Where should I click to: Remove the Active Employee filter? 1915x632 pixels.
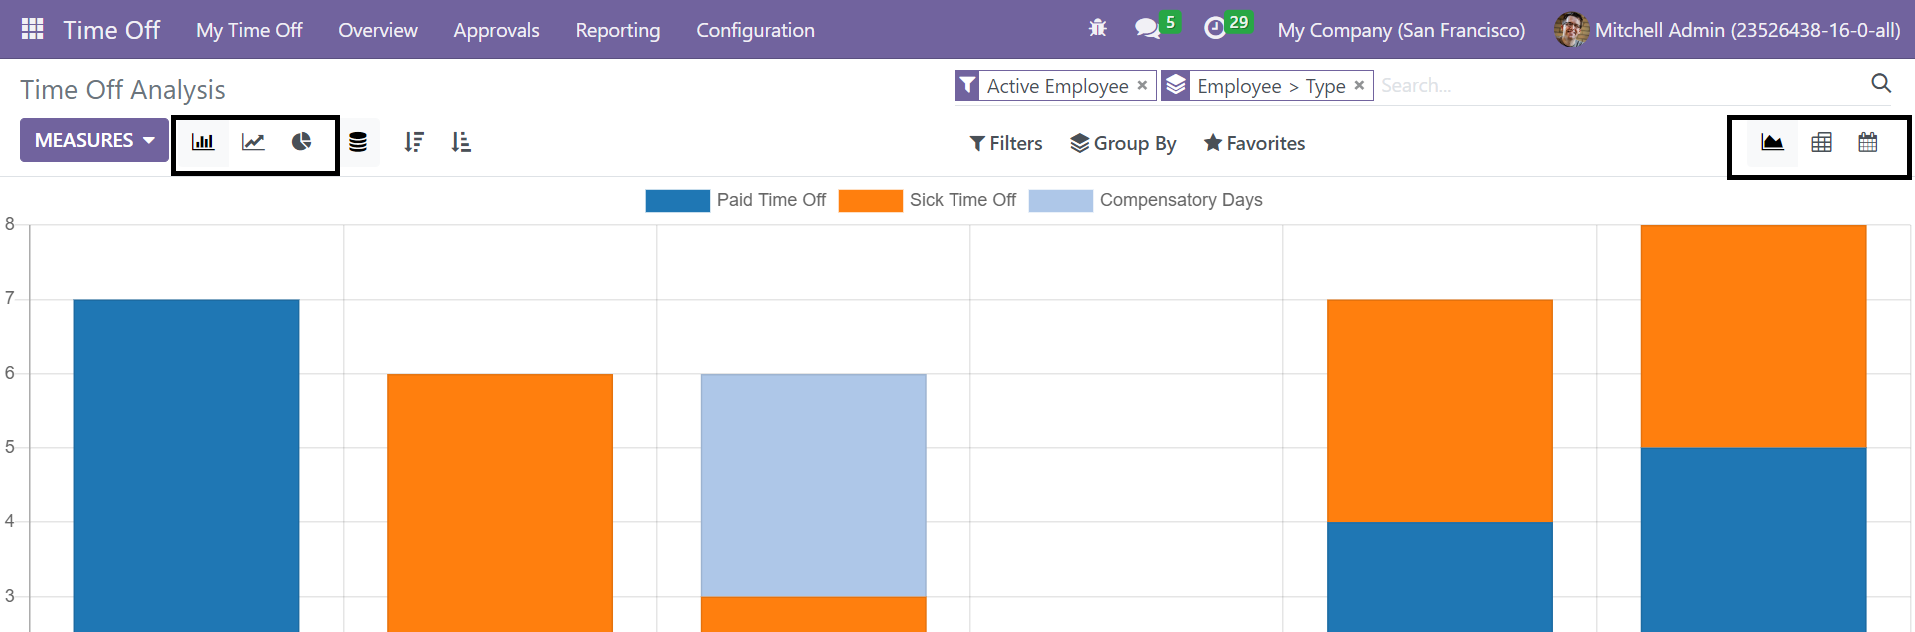click(1142, 86)
